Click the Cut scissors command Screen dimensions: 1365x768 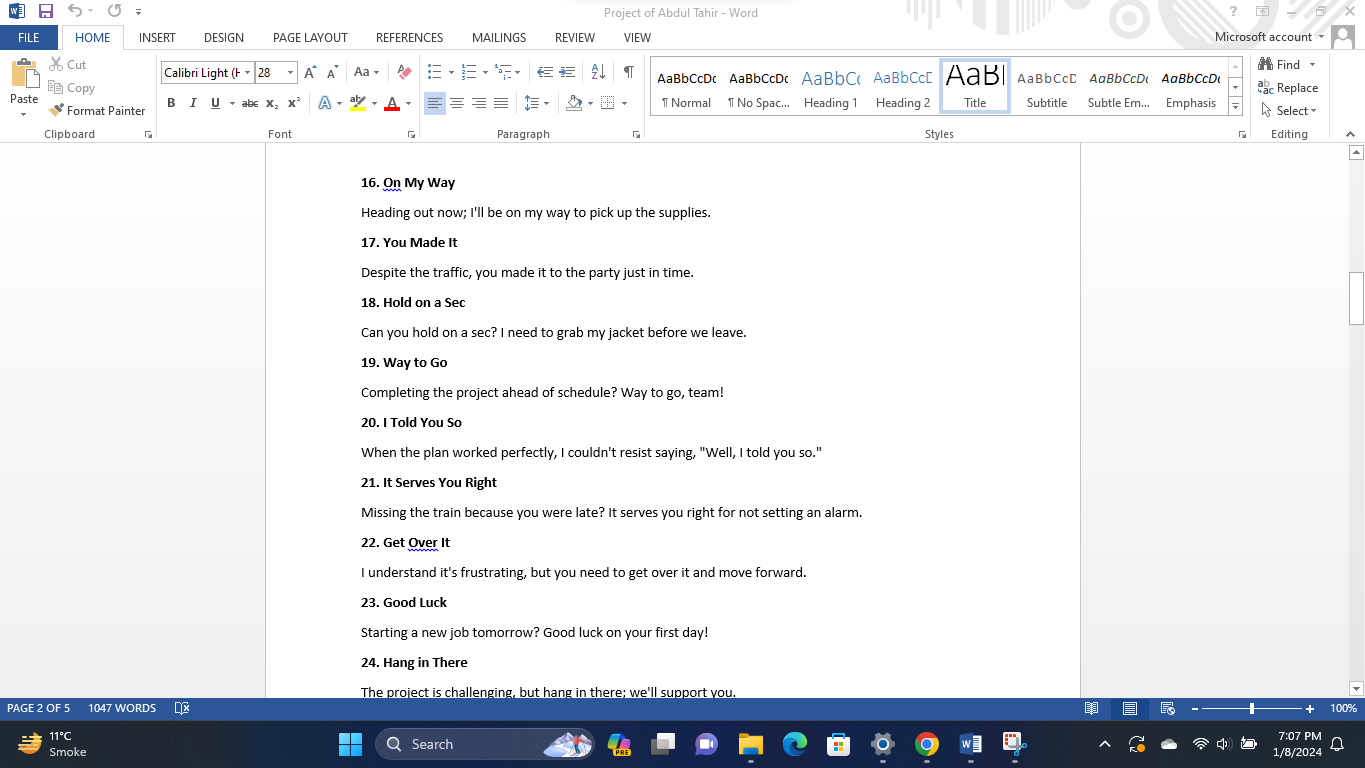coord(68,64)
